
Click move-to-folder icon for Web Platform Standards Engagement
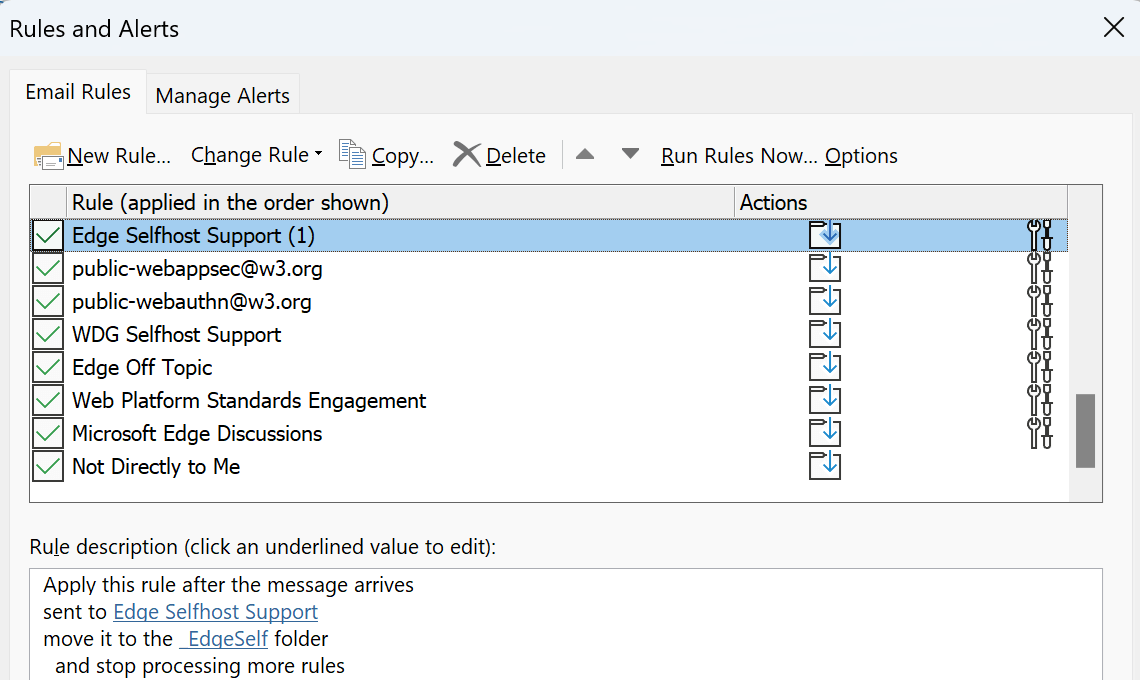[x=825, y=399]
